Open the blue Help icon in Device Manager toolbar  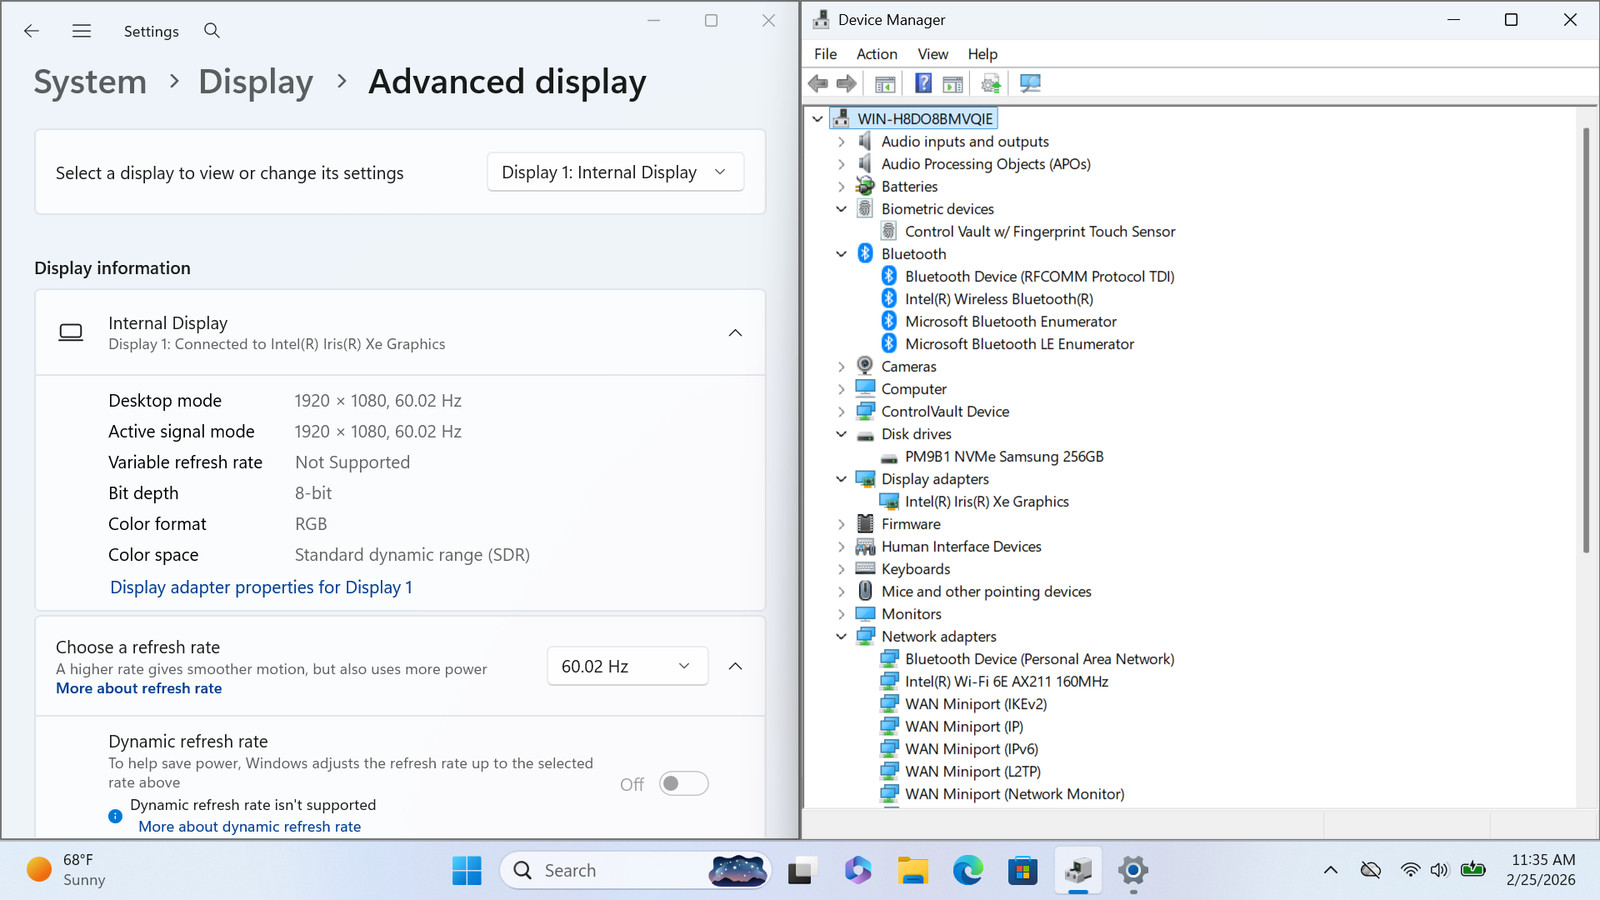[x=924, y=84]
